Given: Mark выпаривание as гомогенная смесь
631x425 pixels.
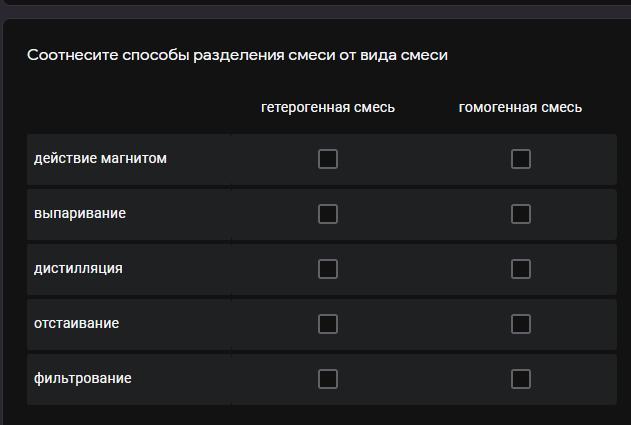Looking at the screenshot, I should [521, 214].
